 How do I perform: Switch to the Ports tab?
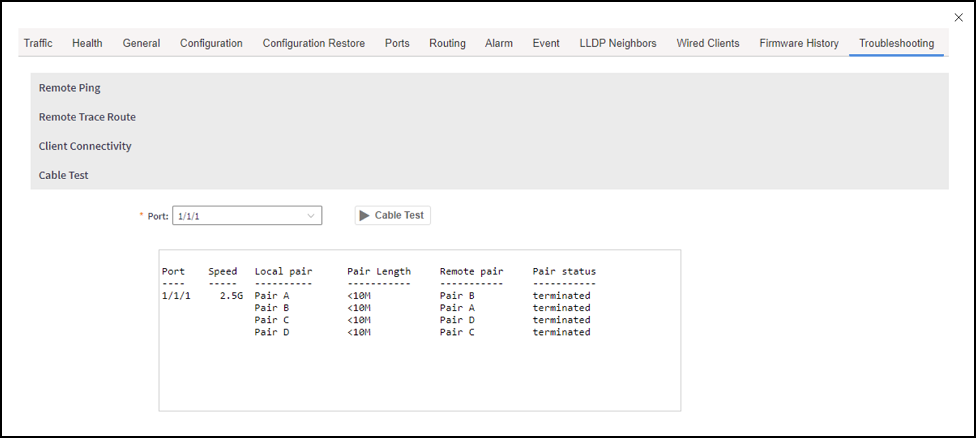[x=397, y=43]
